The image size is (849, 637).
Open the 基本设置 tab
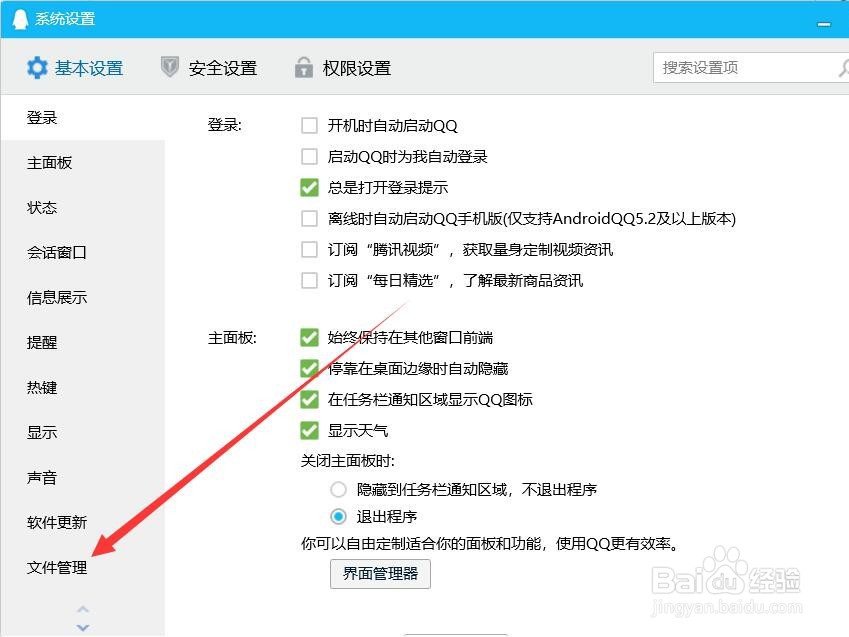[75, 68]
